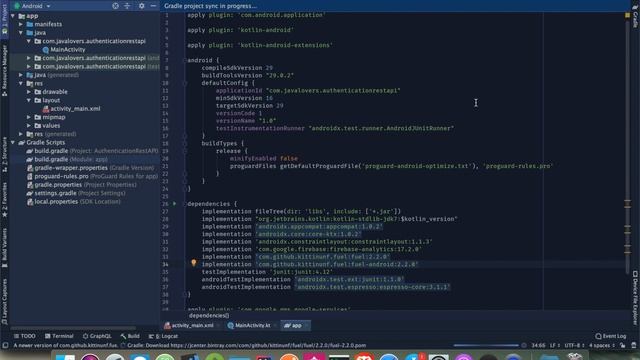Select the MainActivity Kotlin file in tree
The height and width of the screenshot is (360, 640).
[64, 49]
